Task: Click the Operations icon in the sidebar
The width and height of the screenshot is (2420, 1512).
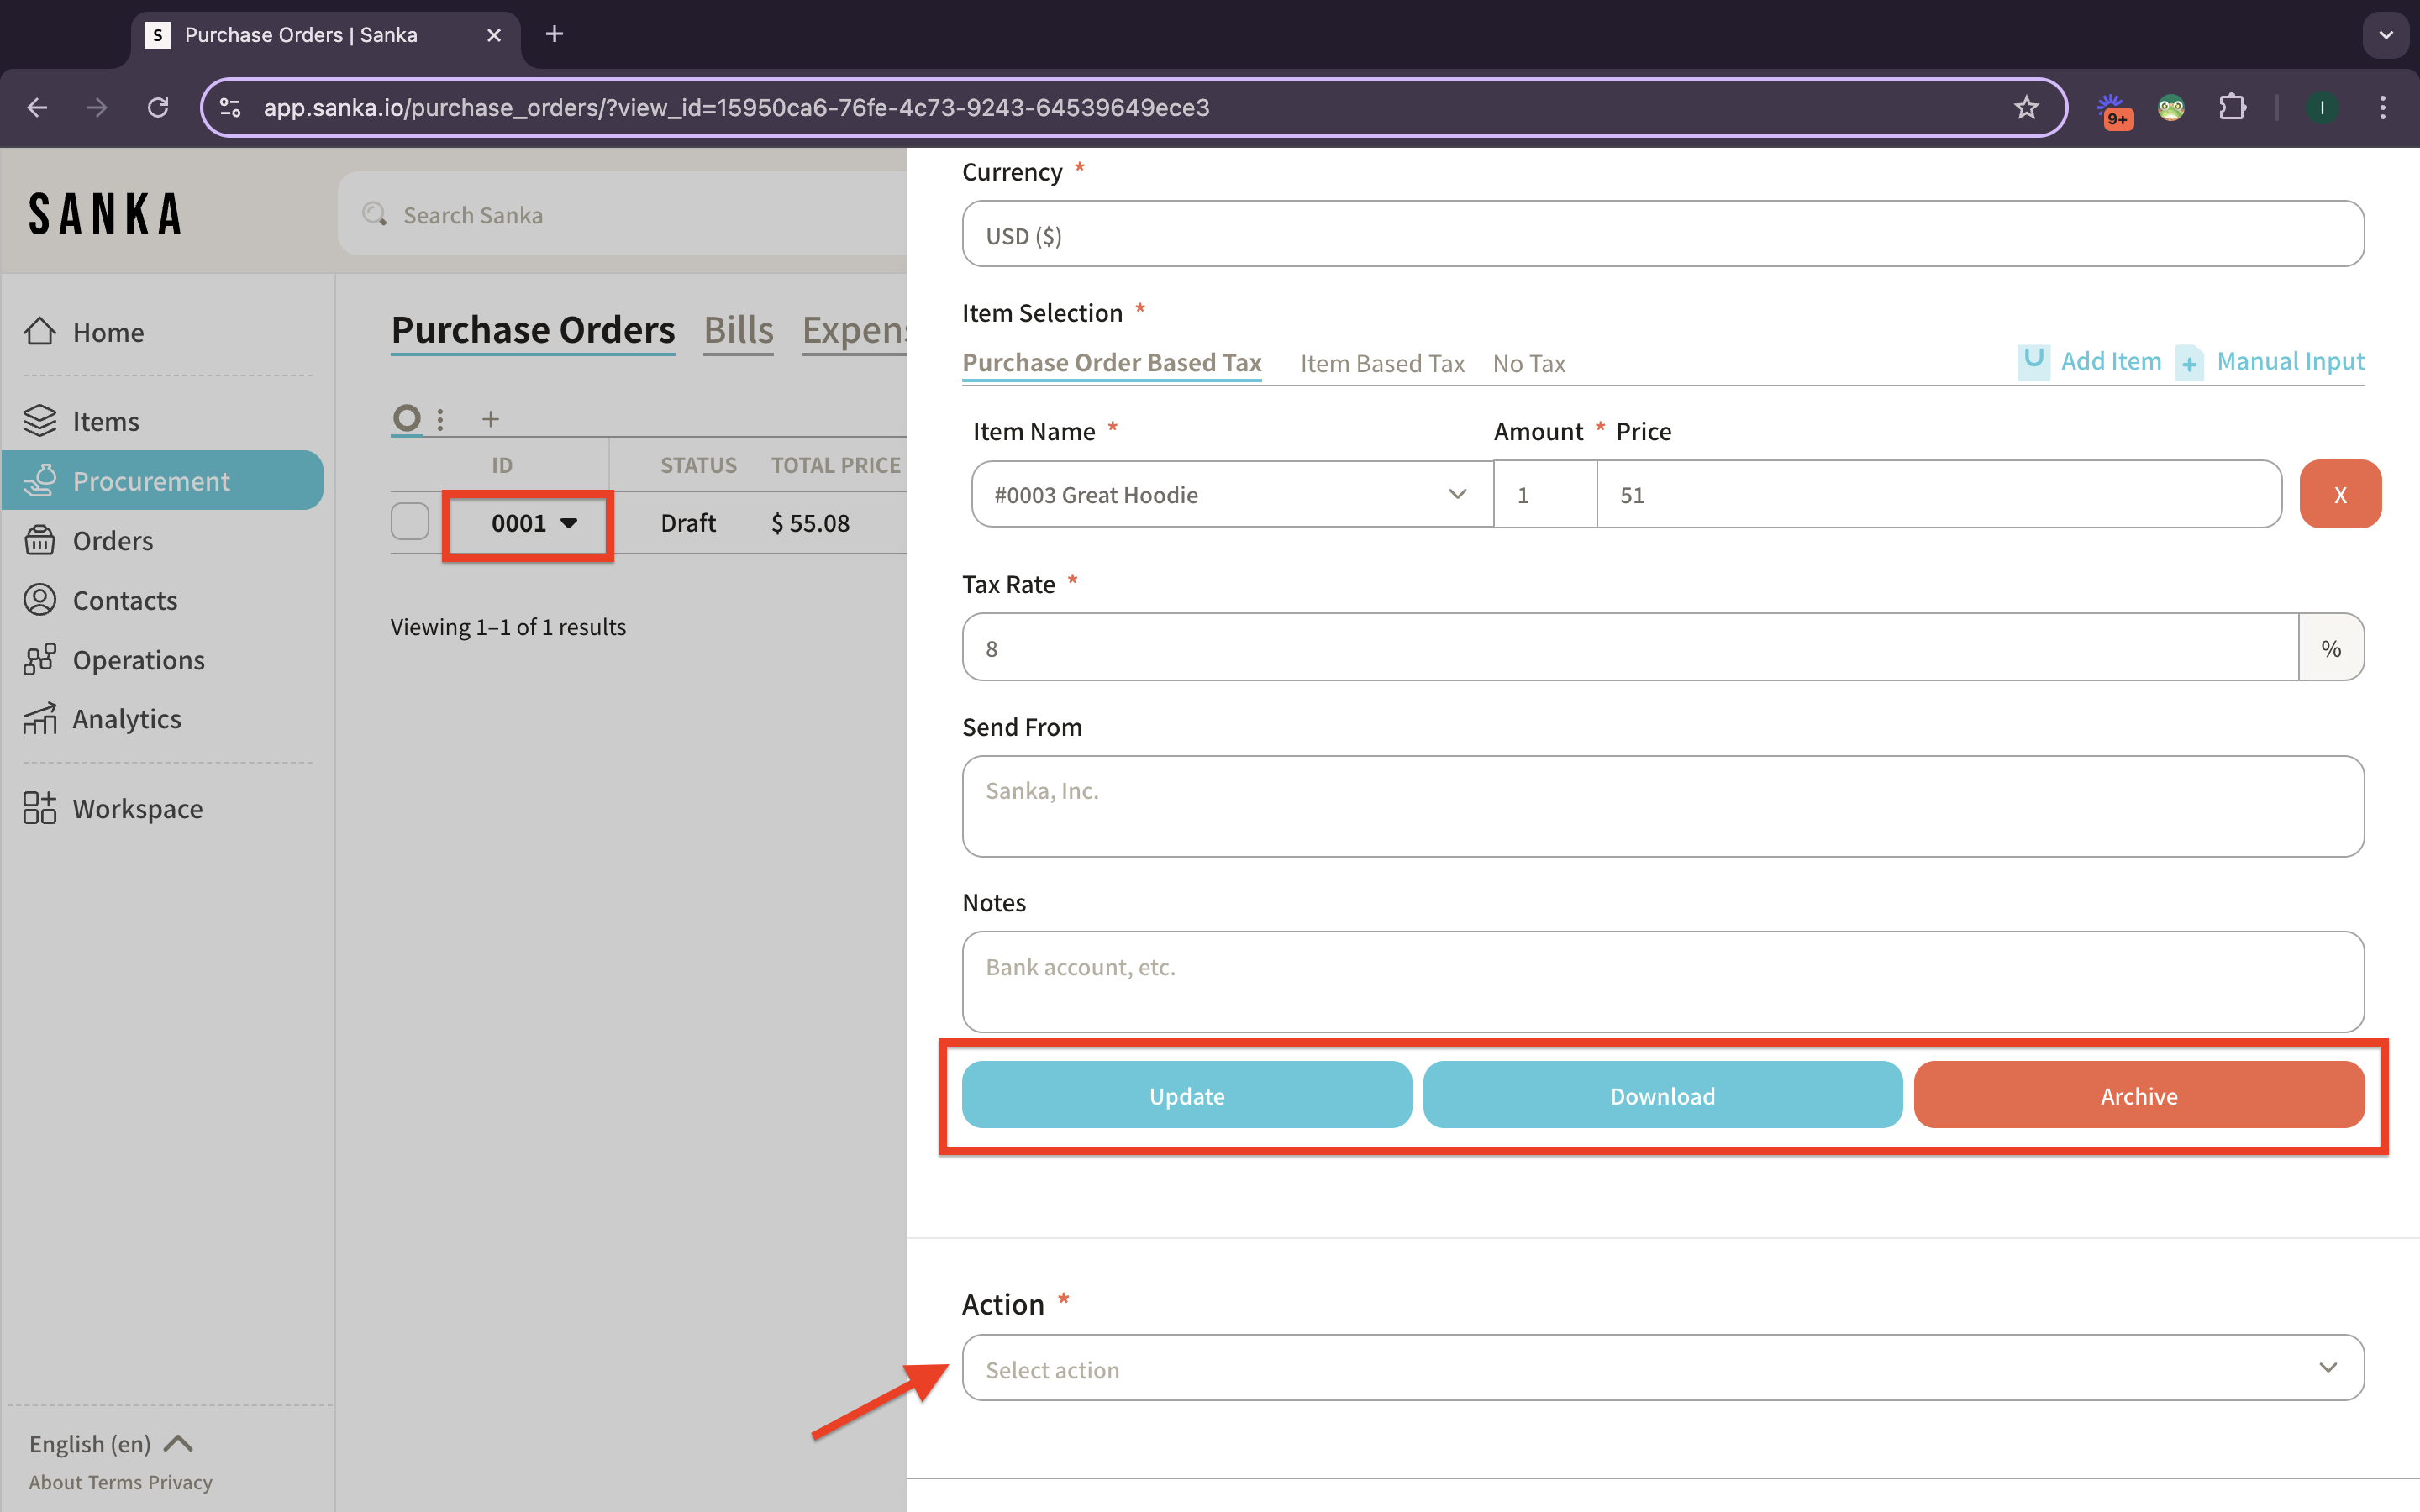Action: pos(40,659)
